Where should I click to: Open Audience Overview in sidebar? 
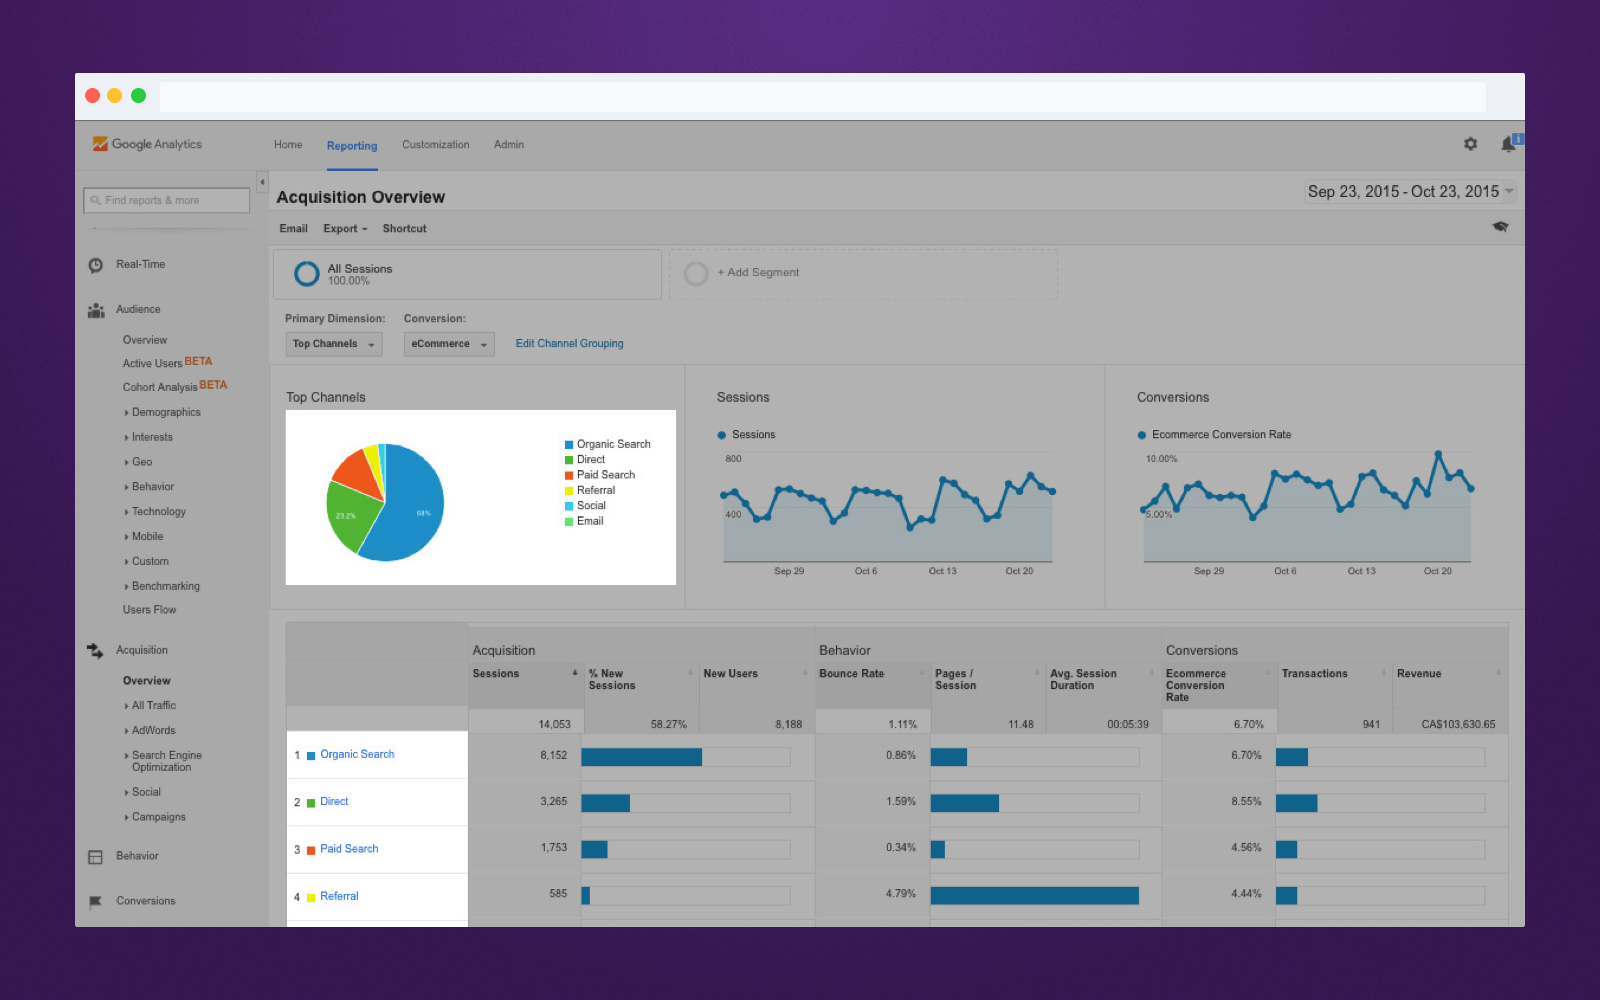click(145, 341)
